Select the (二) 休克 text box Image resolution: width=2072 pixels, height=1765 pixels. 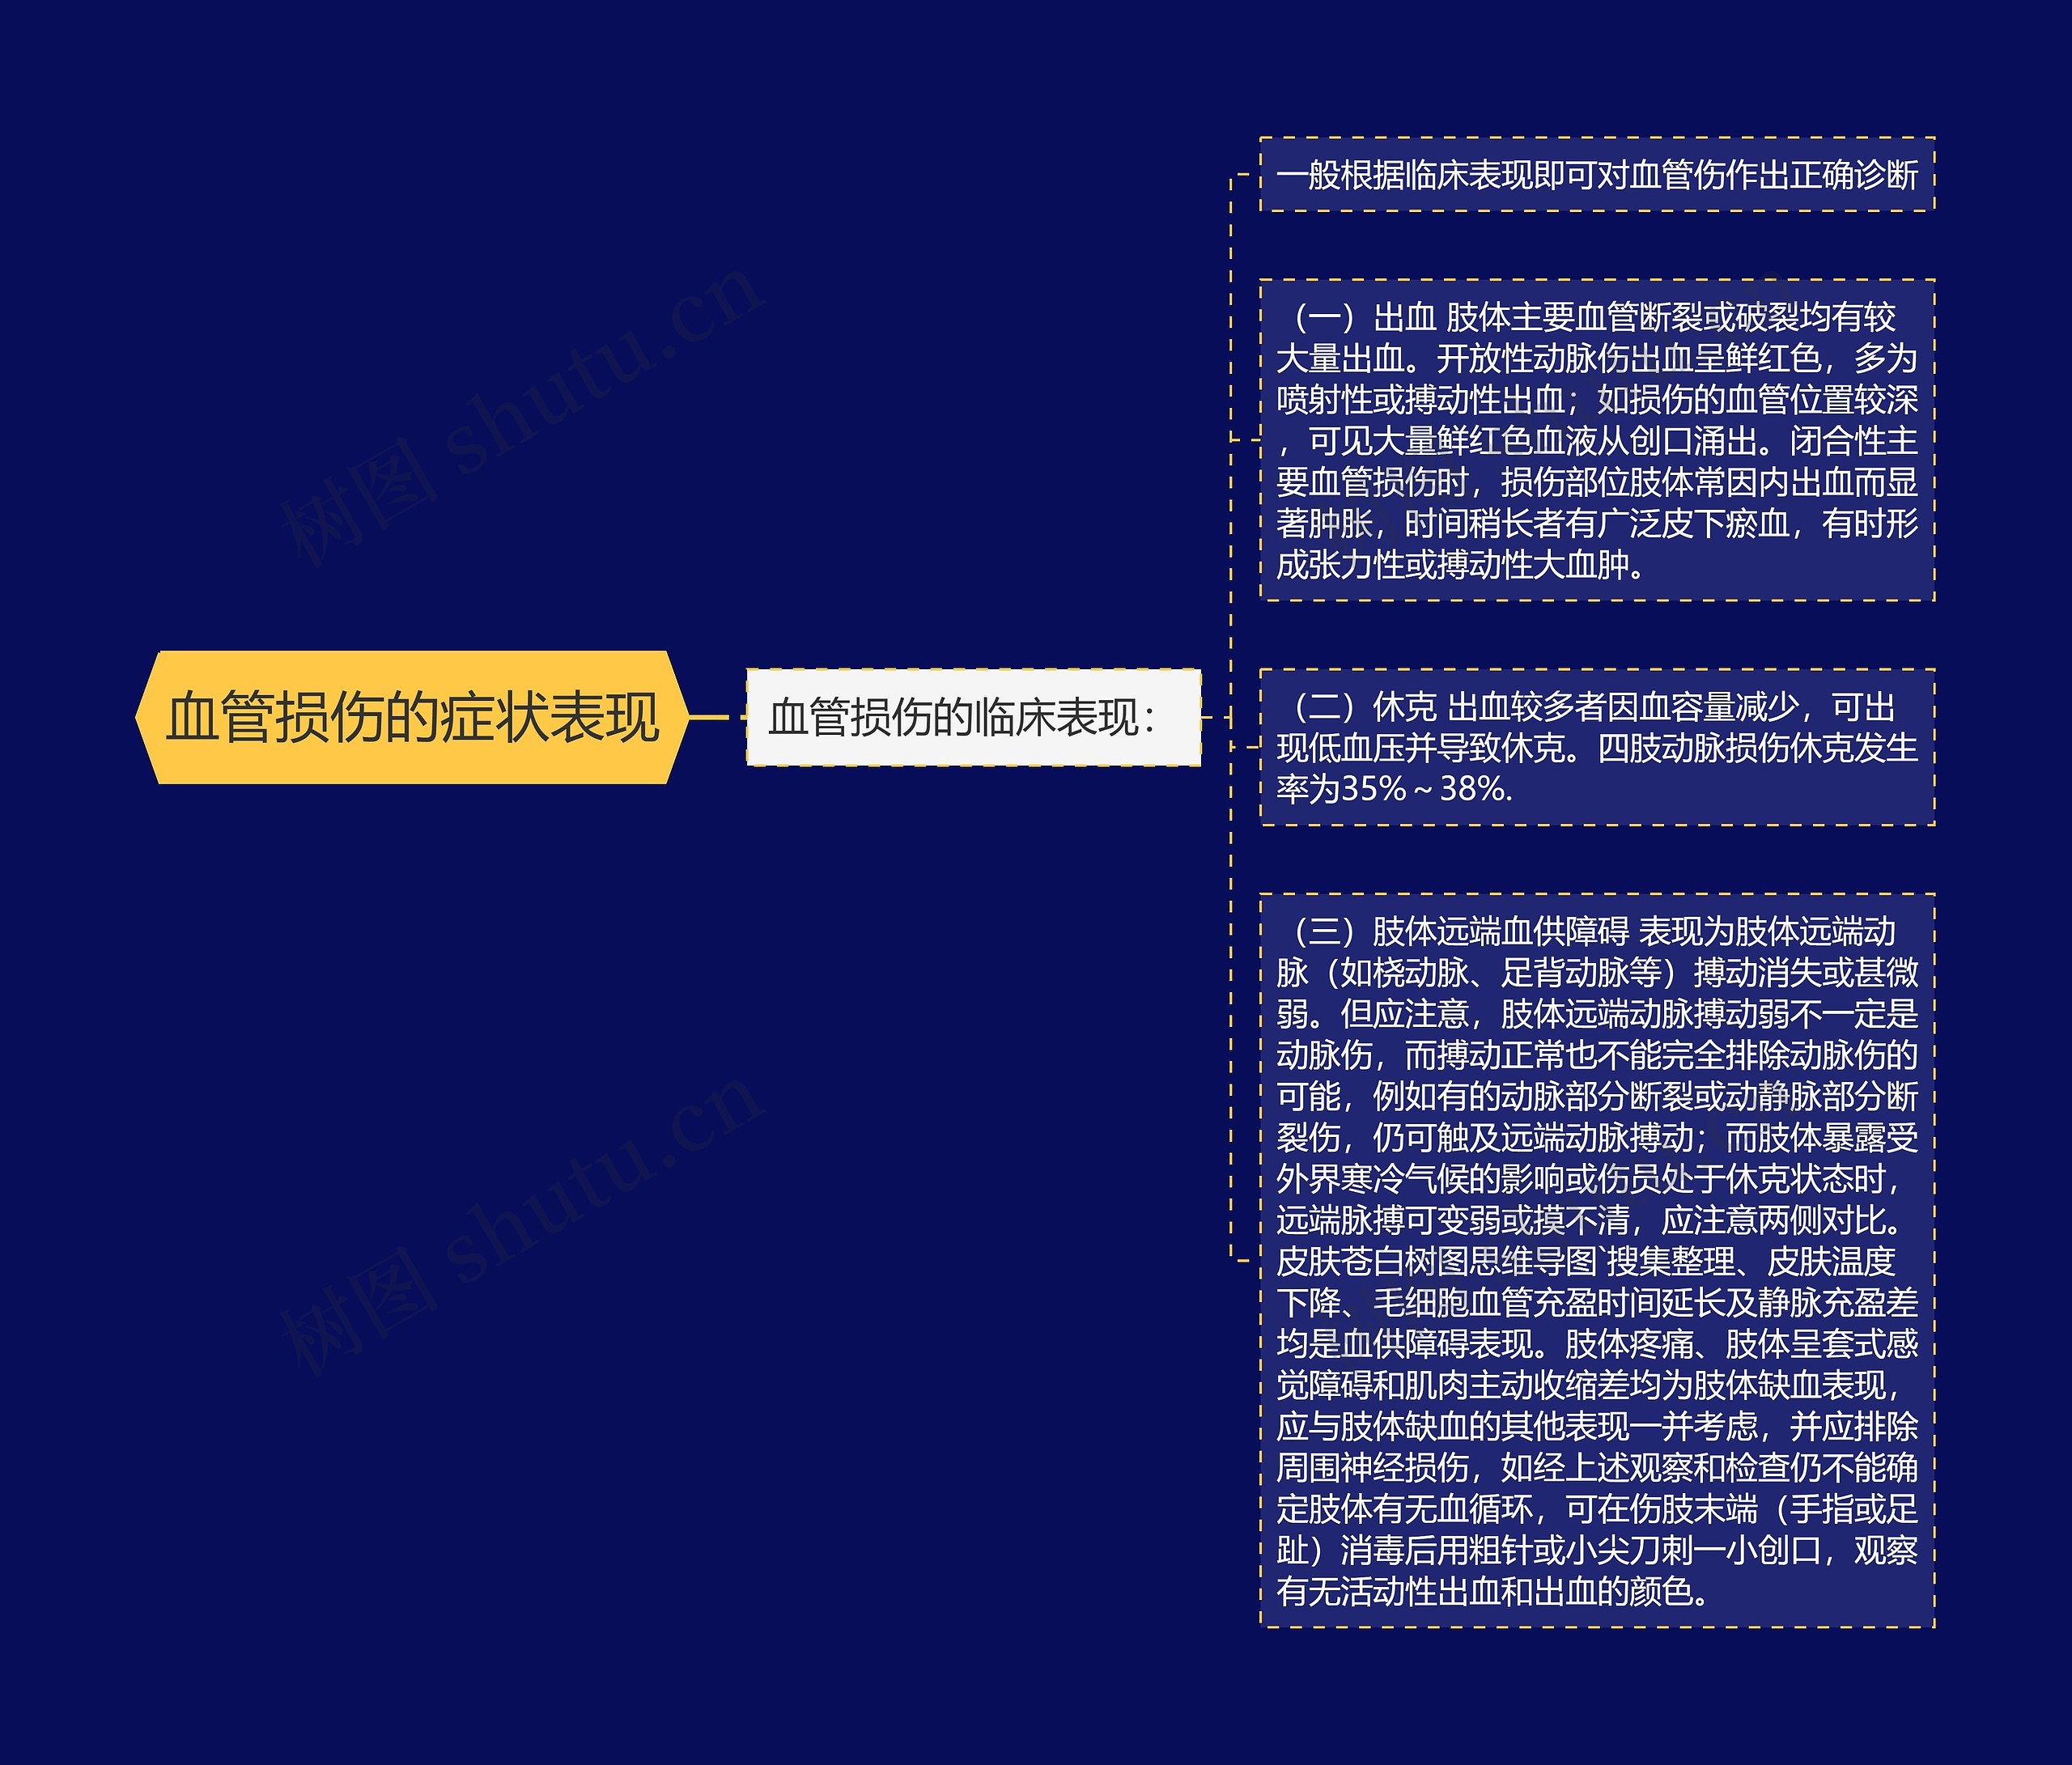pos(1597,747)
